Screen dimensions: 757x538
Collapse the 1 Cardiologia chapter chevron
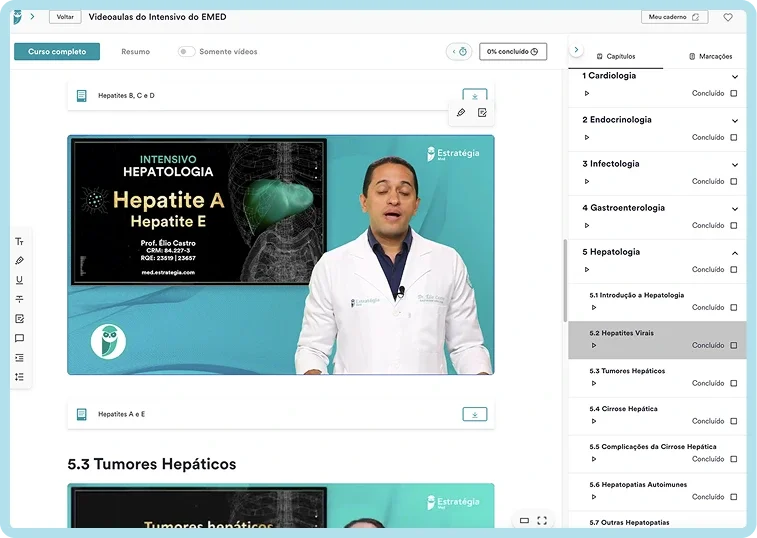click(x=735, y=76)
